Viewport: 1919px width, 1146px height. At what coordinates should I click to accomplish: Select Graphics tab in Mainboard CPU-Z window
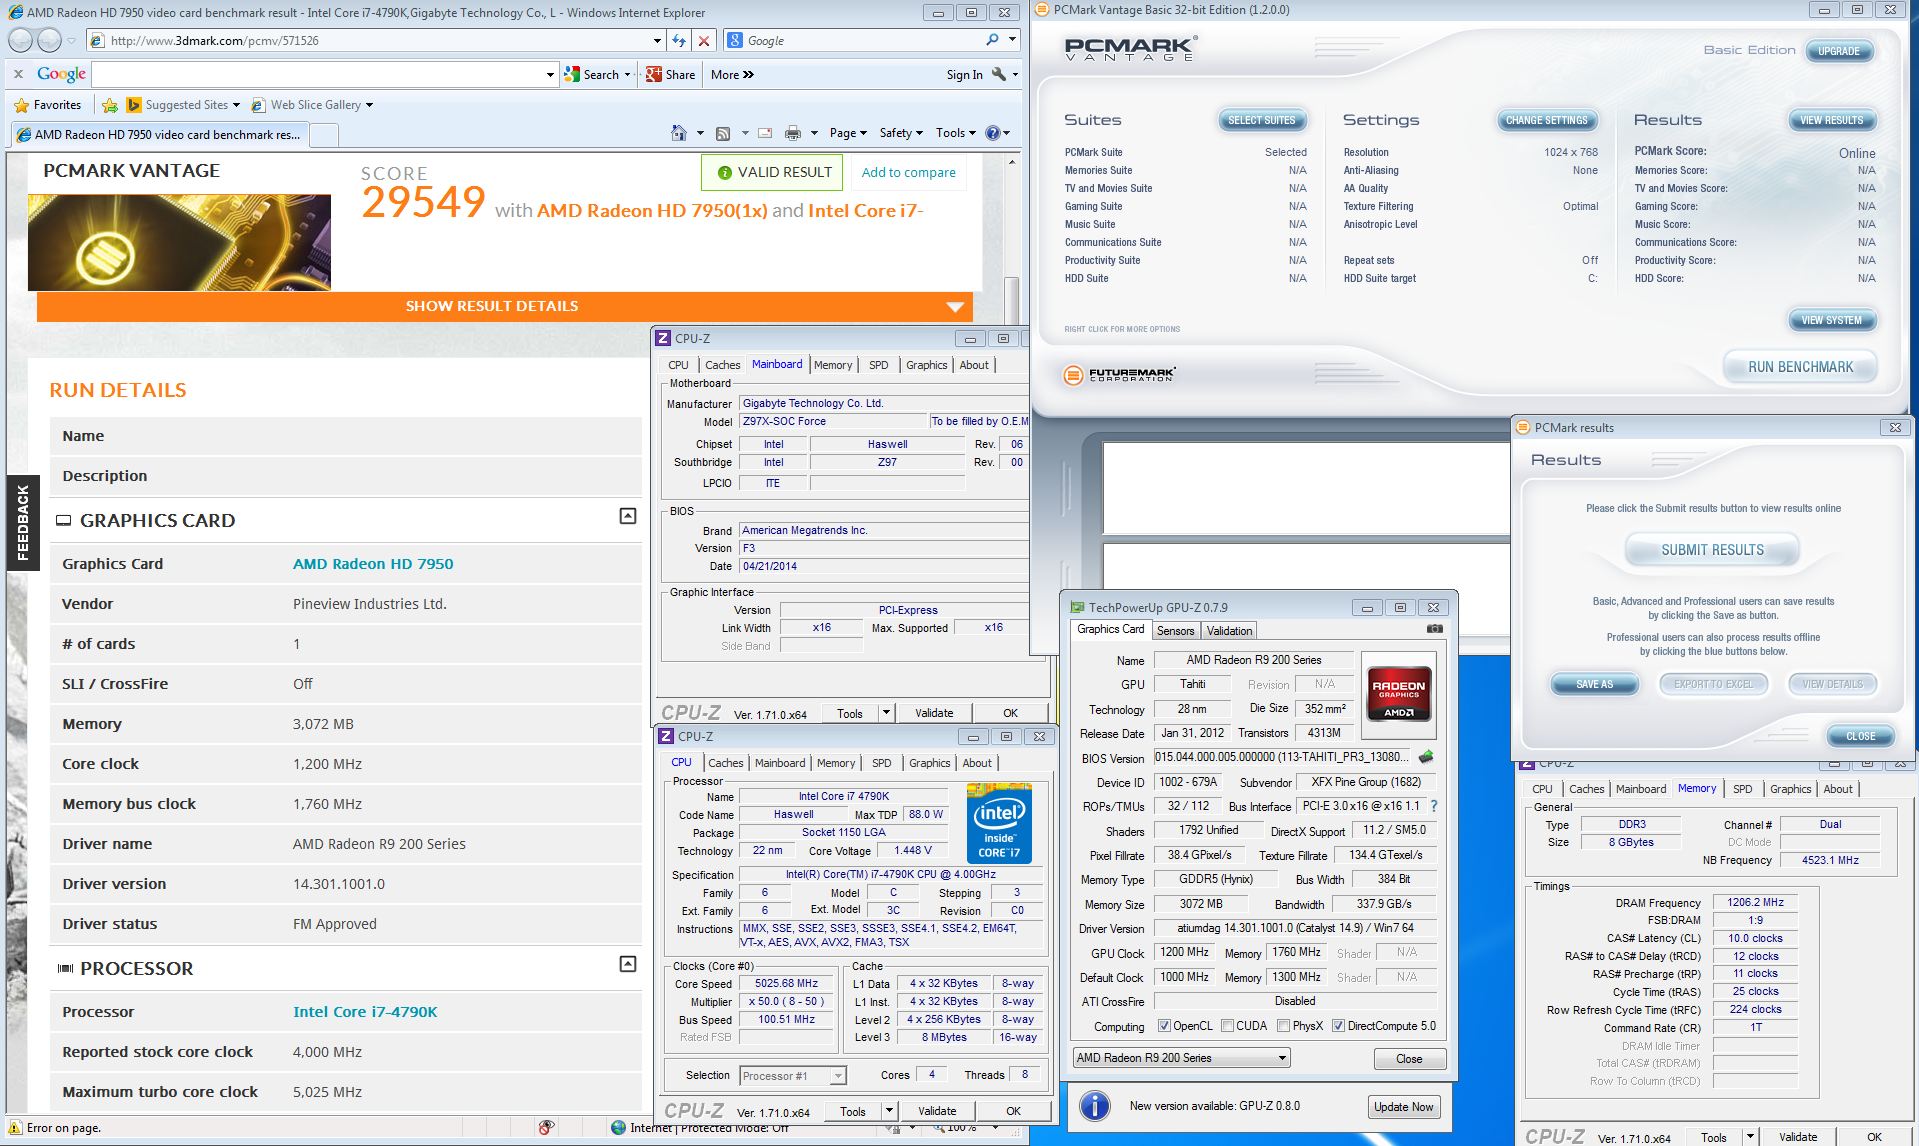[x=926, y=365]
